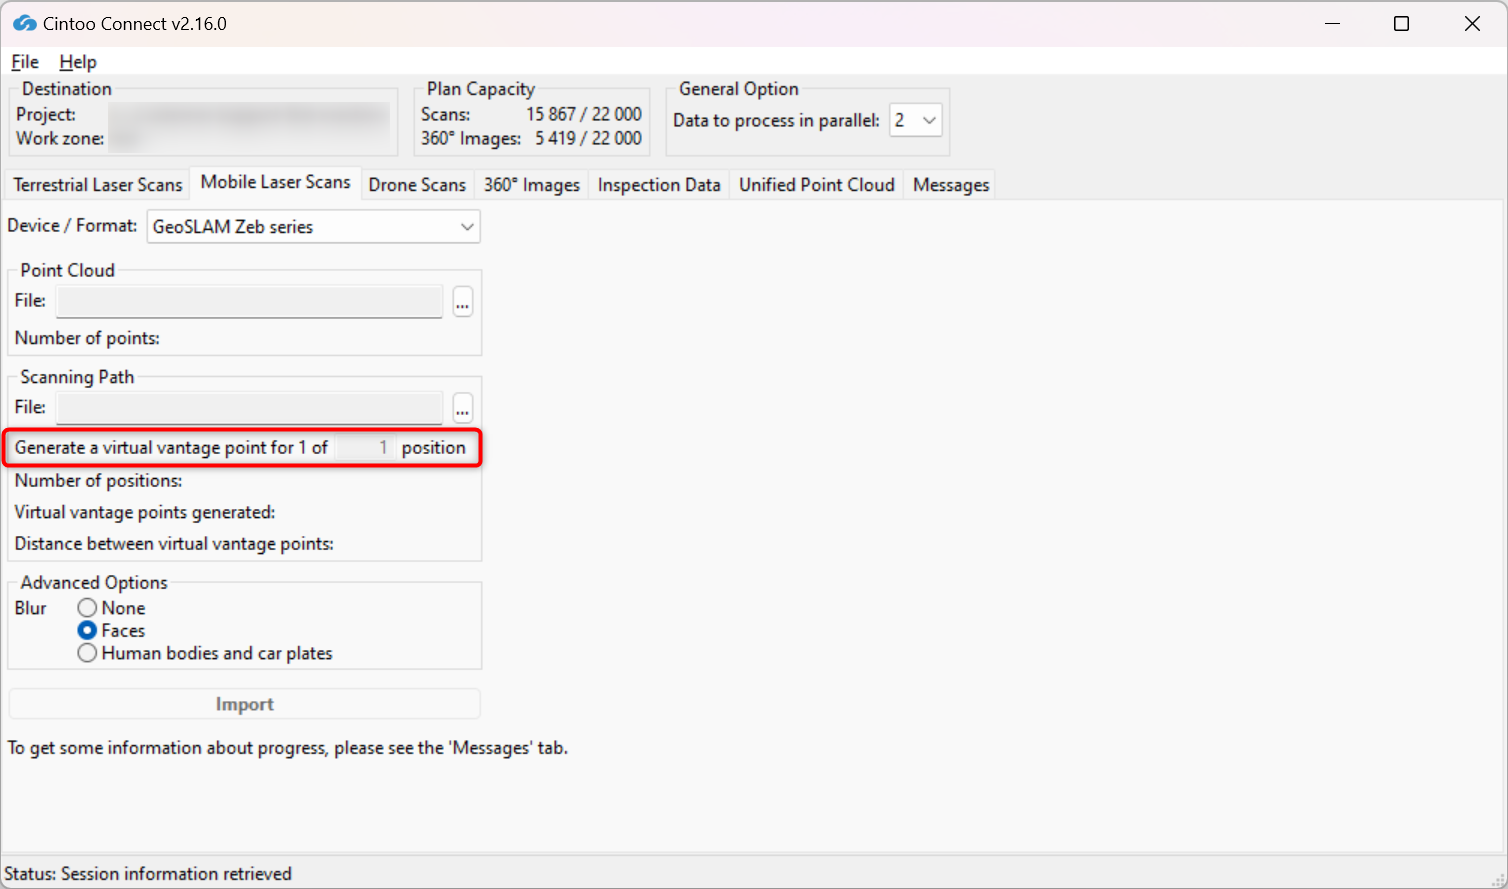Open the Help menu
1508x889 pixels.
pyautogui.click(x=78, y=62)
